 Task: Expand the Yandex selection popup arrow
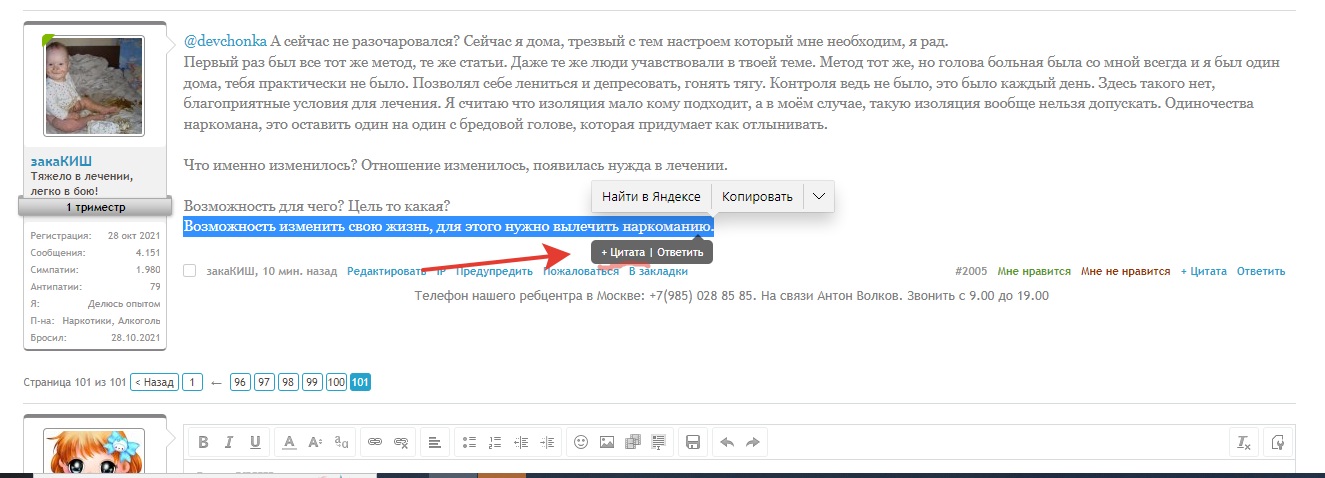[818, 197]
